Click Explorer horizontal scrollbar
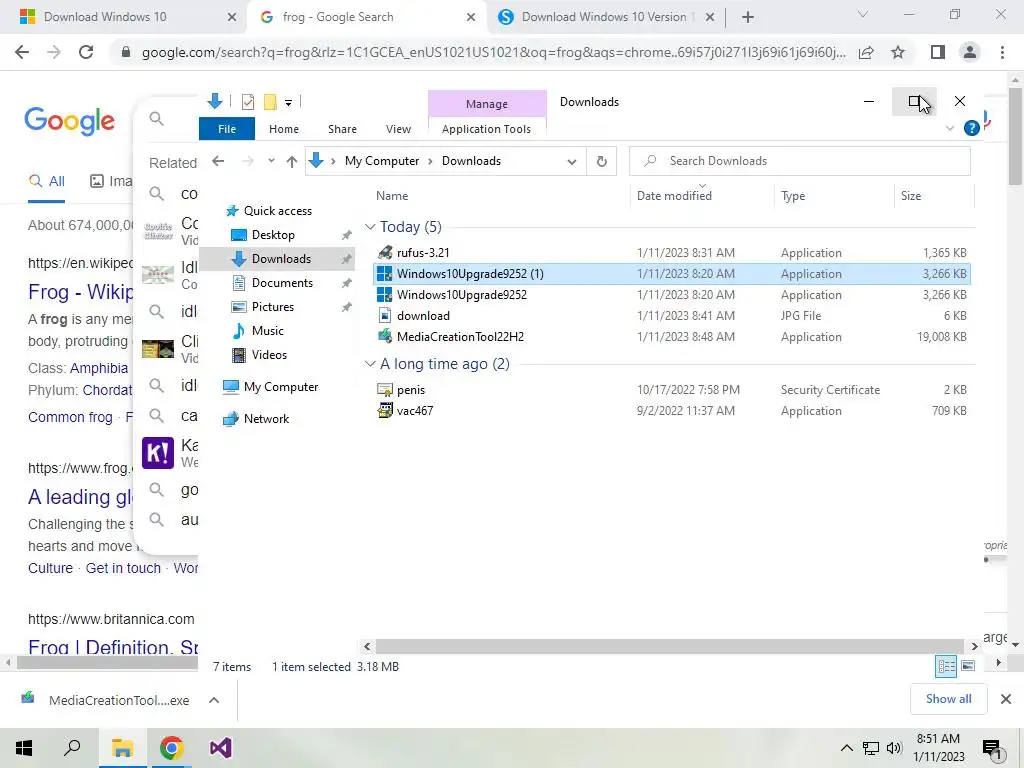The width and height of the screenshot is (1024, 768). point(669,646)
